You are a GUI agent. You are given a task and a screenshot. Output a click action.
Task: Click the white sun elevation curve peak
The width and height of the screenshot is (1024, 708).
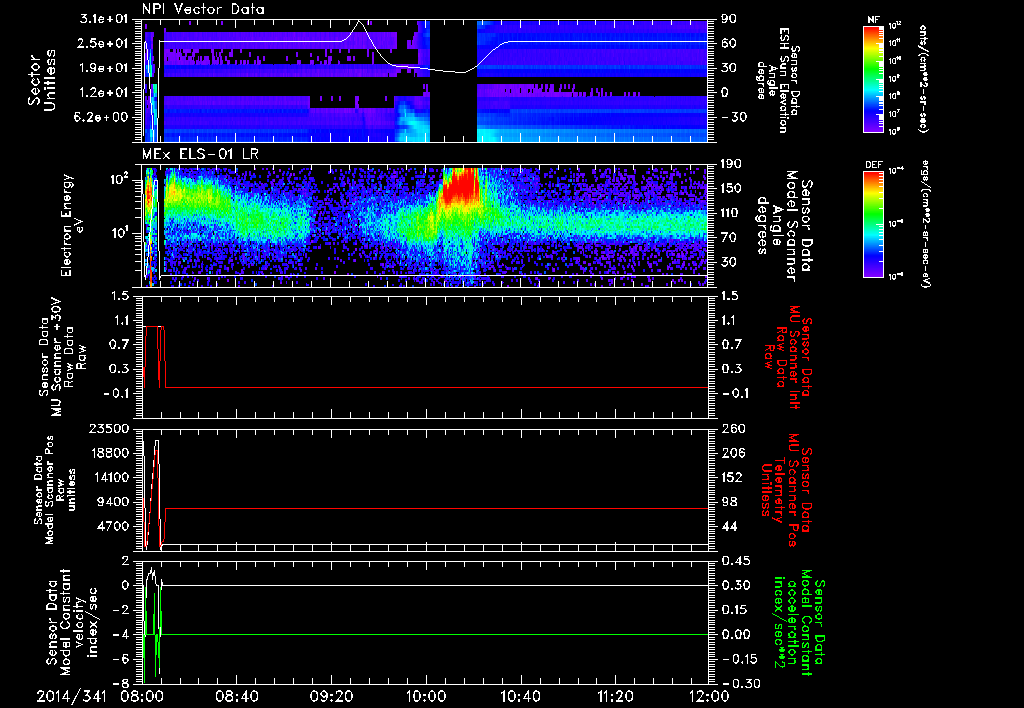360,22
